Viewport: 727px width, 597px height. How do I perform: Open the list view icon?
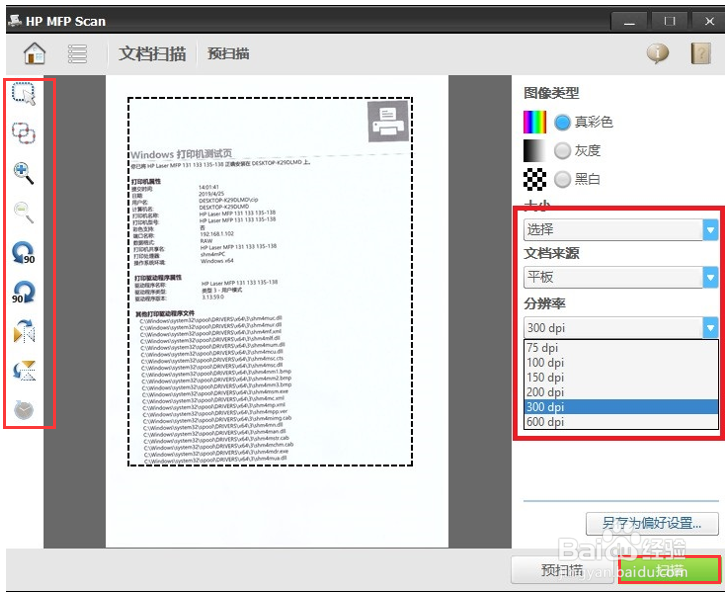[77, 53]
